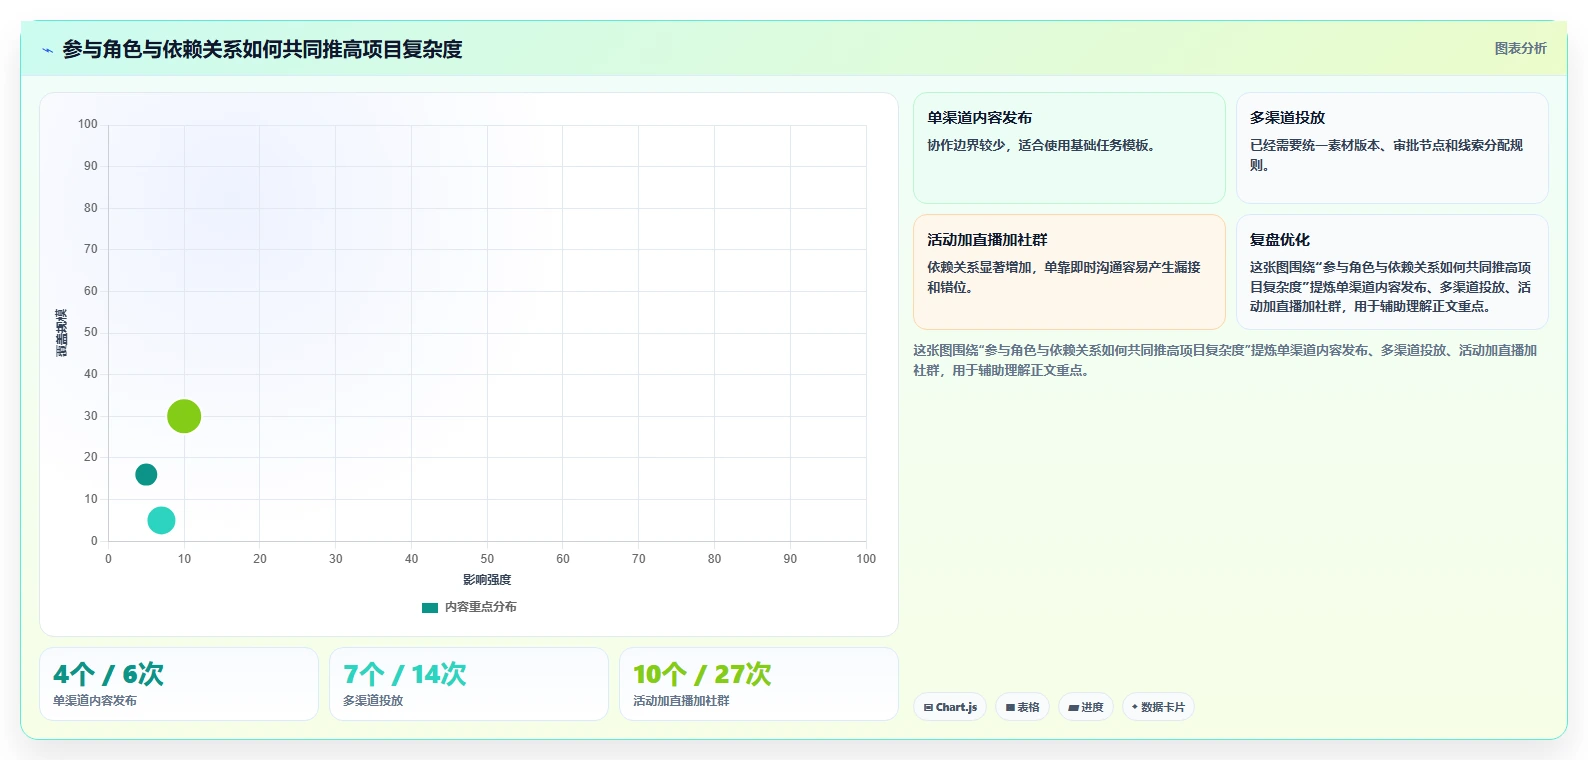Click the 影响强度 x-axis label
The height and width of the screenshot is (760, 1588).
tap(487, 580)
